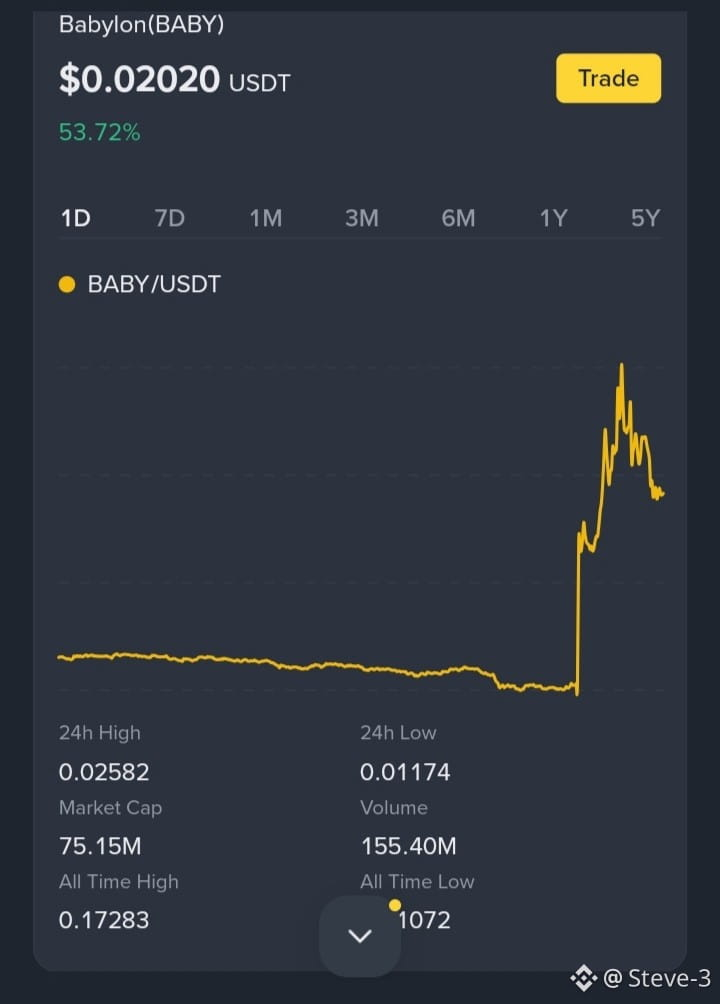Switch to the 7D chart range
Screen dimensions: 720x1004
pyautogui.click(x=170, y=218)
